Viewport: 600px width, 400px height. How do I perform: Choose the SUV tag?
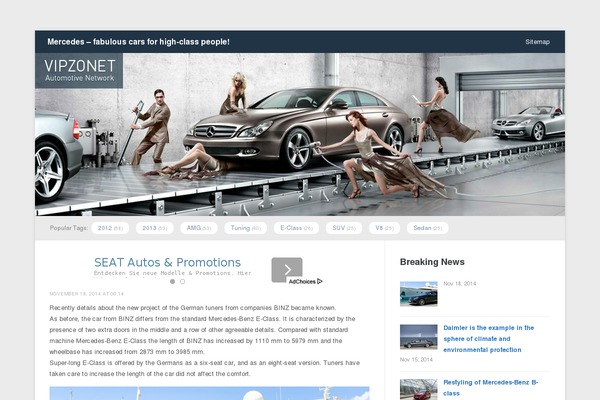[x=344, y=228]
